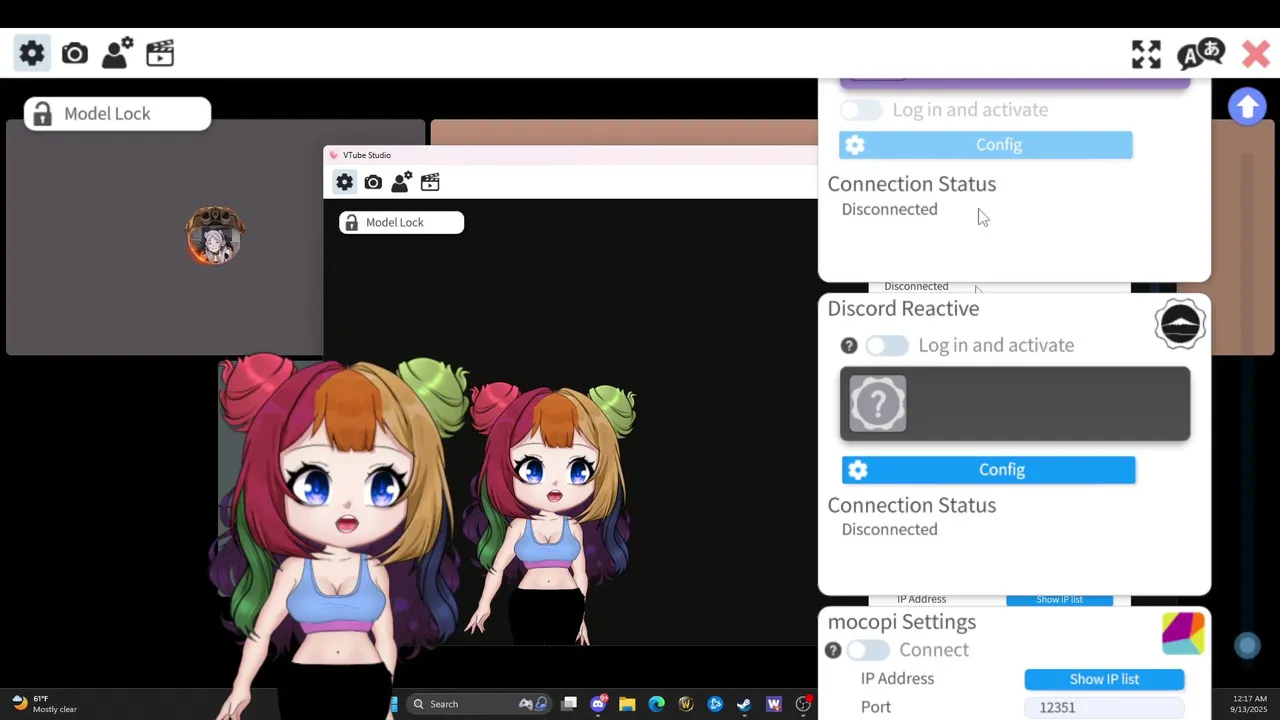Screen dimensions: 1280x720
Task: Click the Discord Reactive logo icon
Action: pyautogui.click(x=1180, y=324)
